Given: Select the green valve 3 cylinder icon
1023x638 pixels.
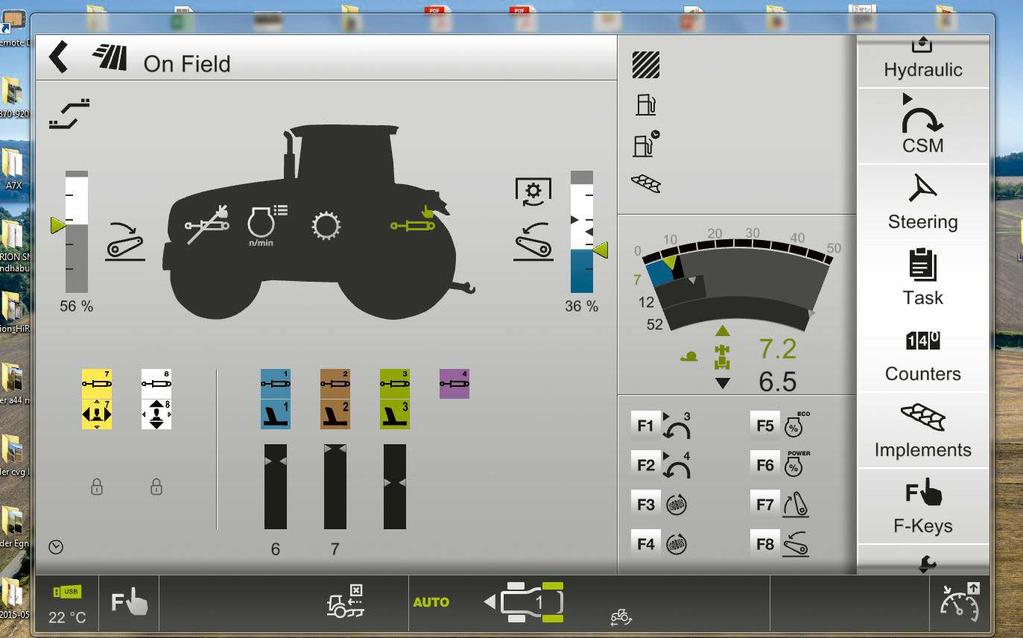Looking at the screenshot, I should pos(395,384).
